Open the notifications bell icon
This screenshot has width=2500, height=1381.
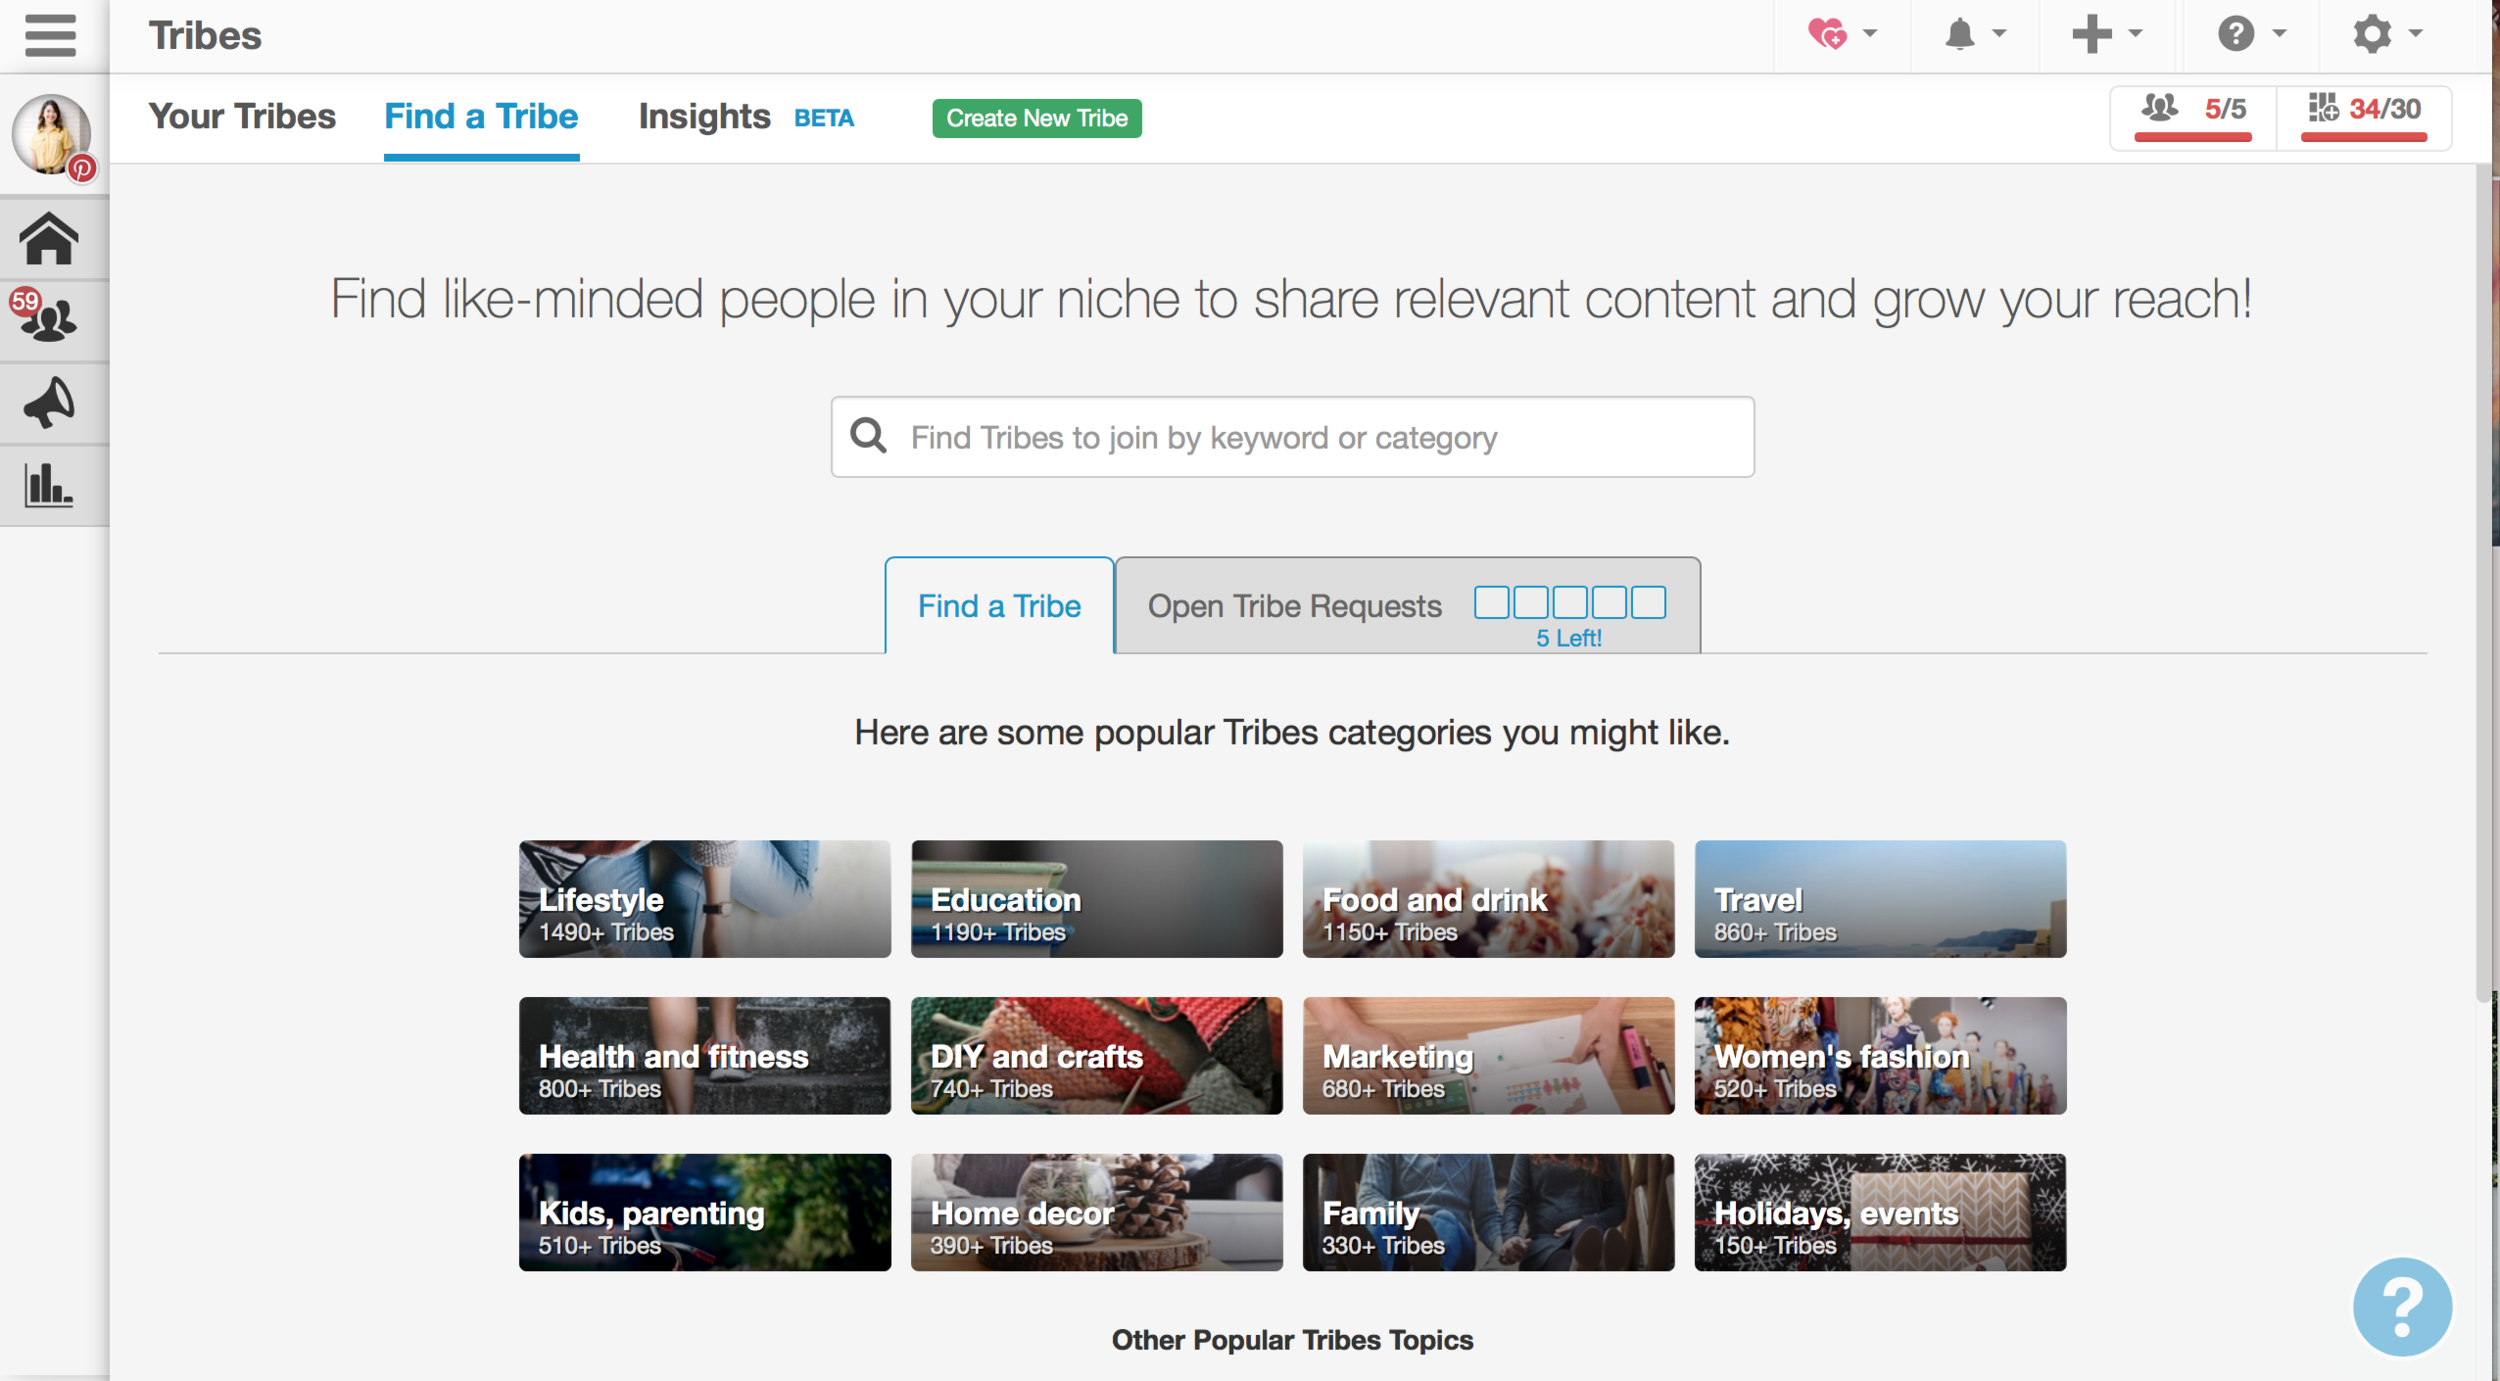[x=1960, y=34]
